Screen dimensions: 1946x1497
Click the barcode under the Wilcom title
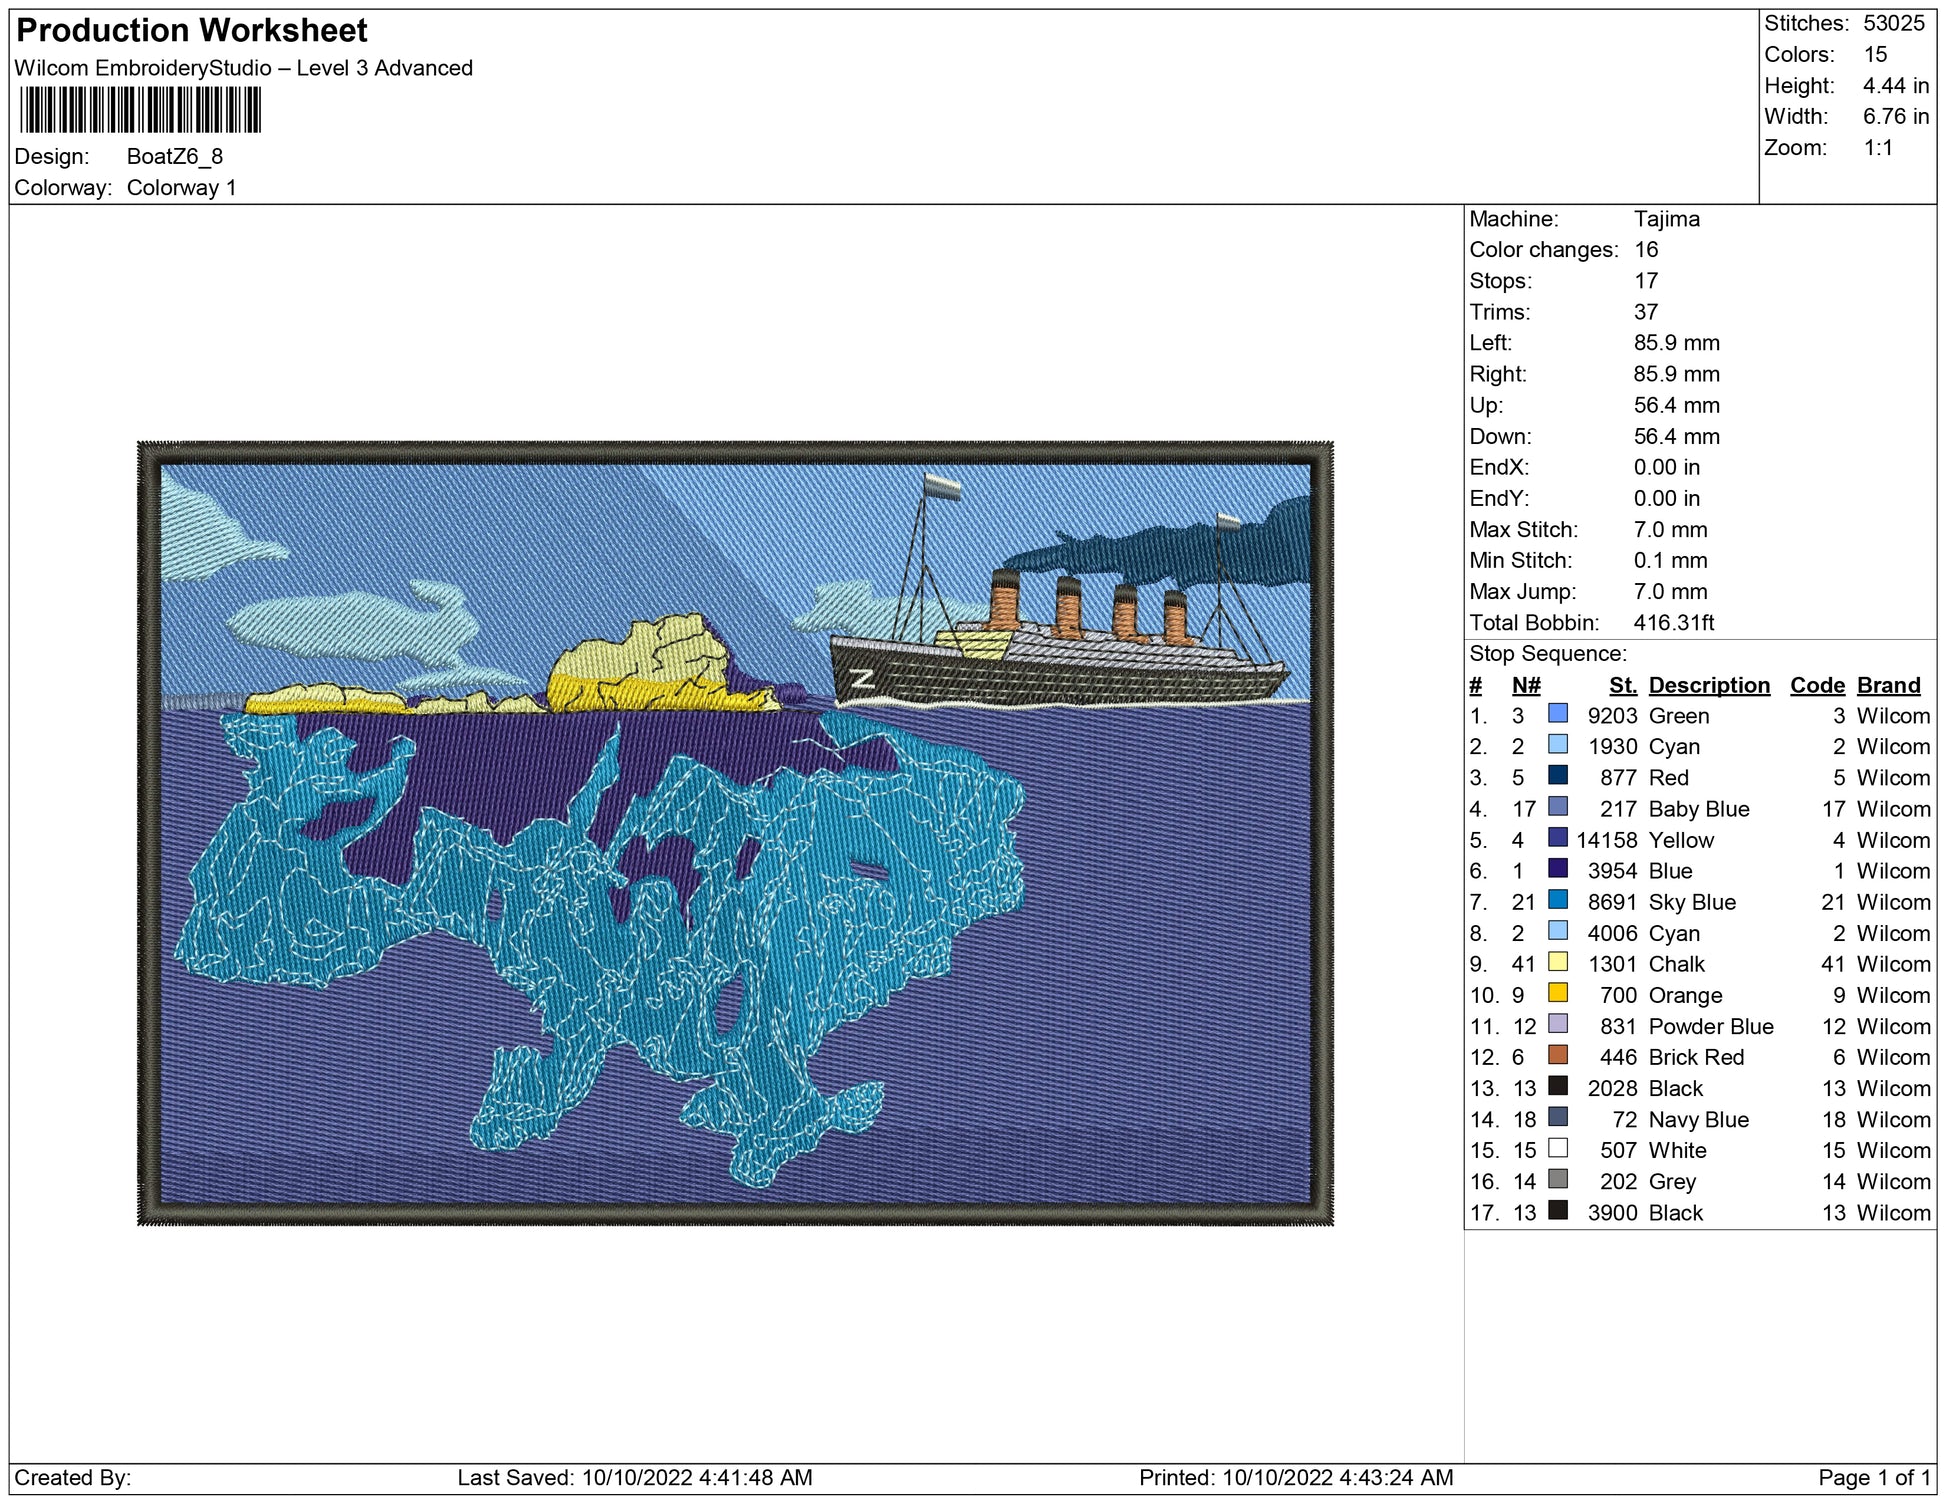[140, 110]
